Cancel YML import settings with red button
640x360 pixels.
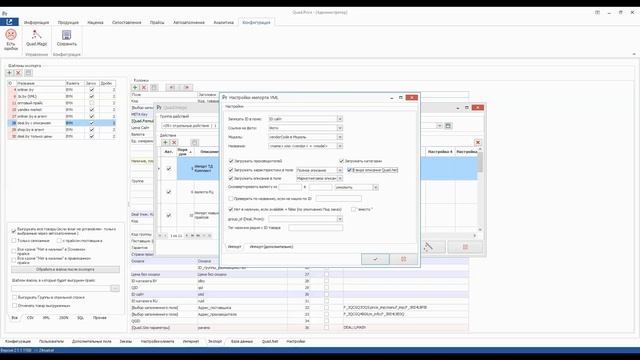404,259
